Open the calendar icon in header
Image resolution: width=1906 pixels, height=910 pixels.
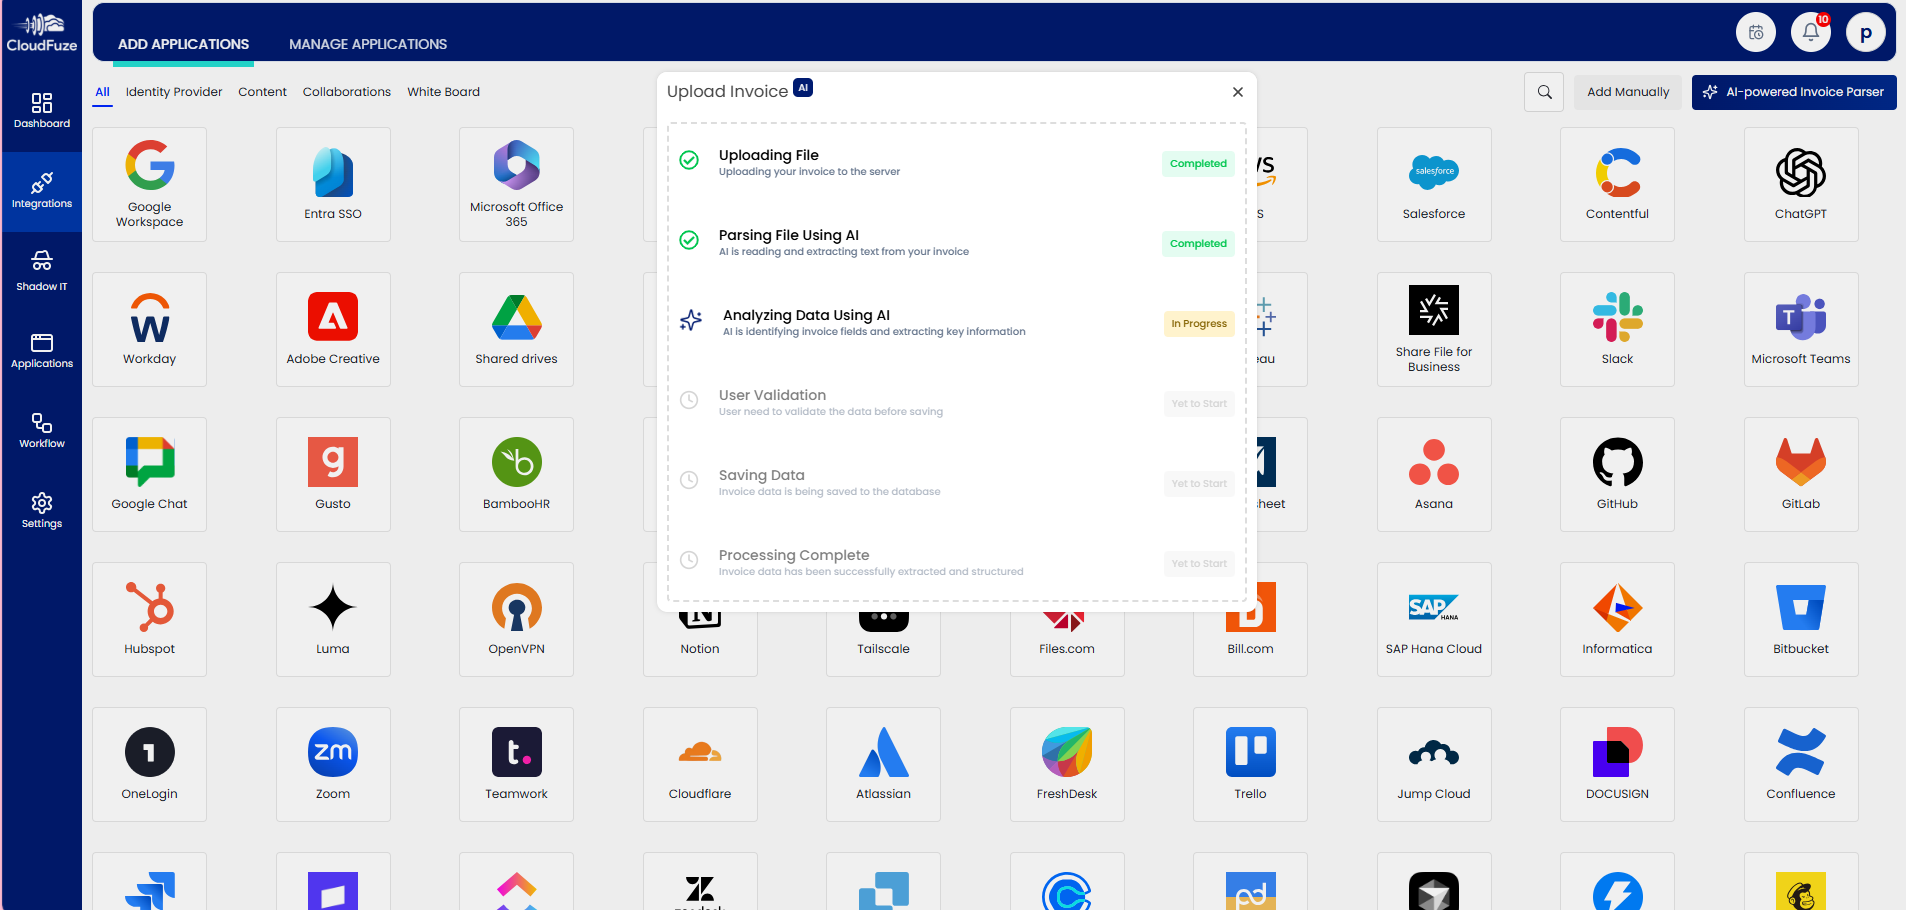[1755, 33]
